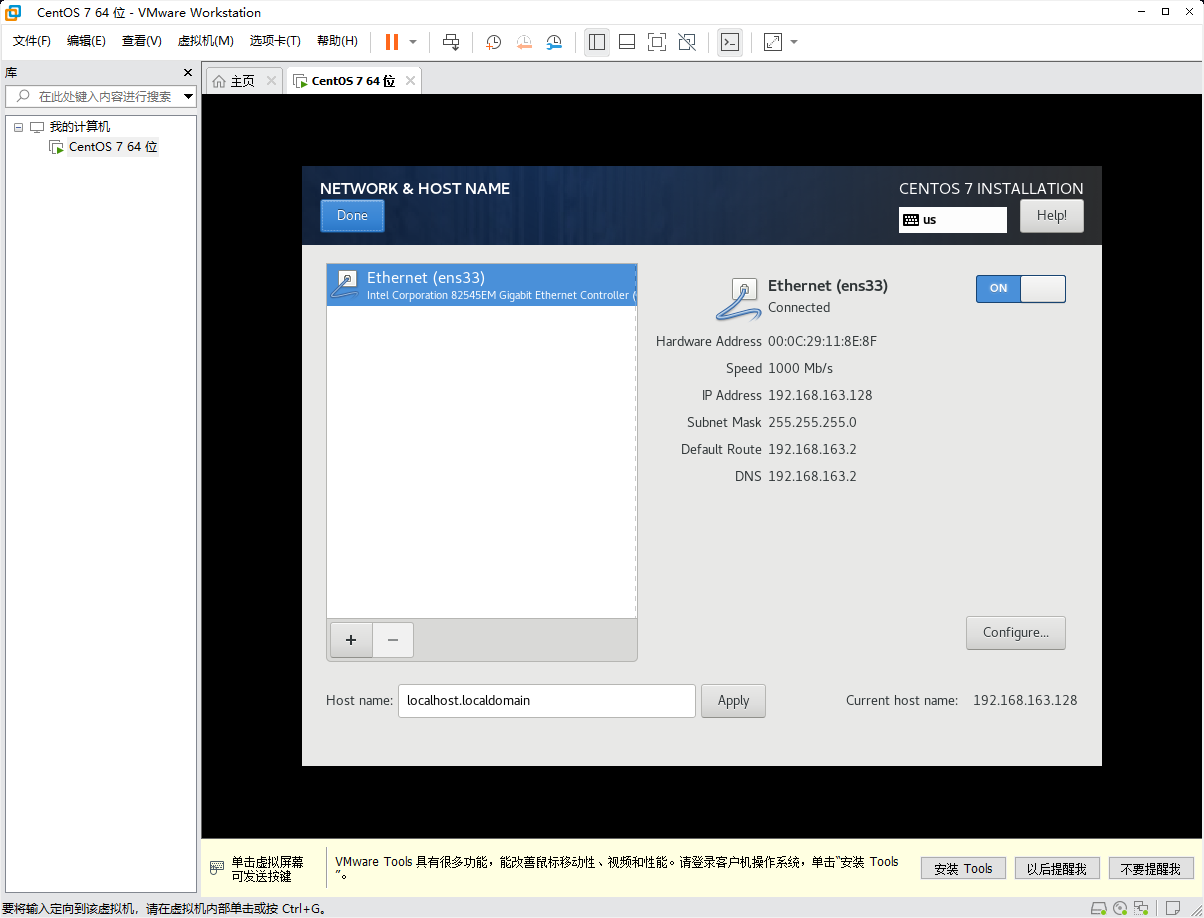1204x918 pixels.
Task: Click the 安装 Tools button
Action: pos(963,868)
